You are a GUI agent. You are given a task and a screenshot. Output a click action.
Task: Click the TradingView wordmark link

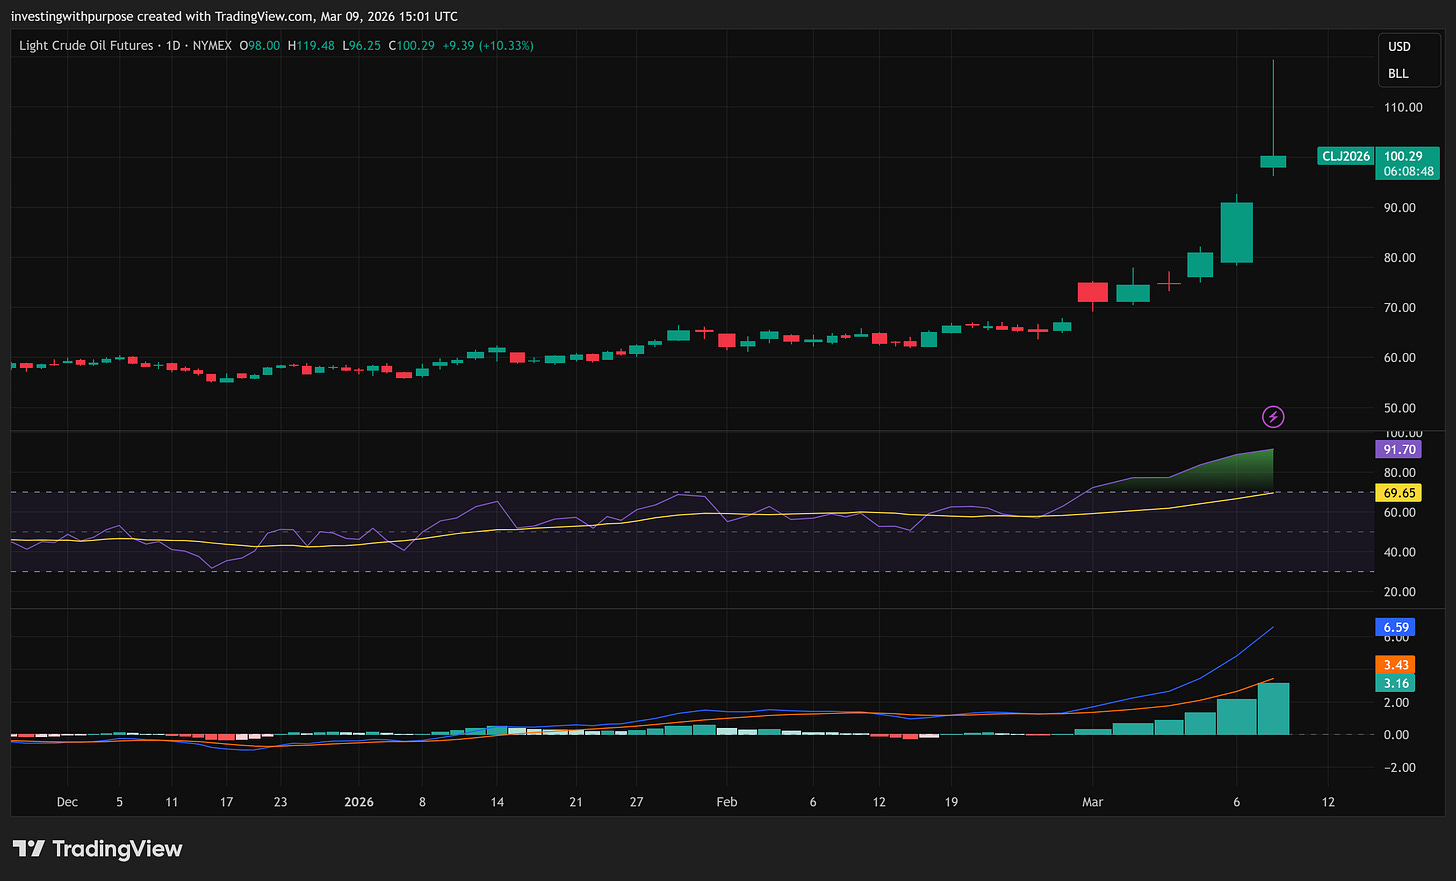tap(117, 849)
